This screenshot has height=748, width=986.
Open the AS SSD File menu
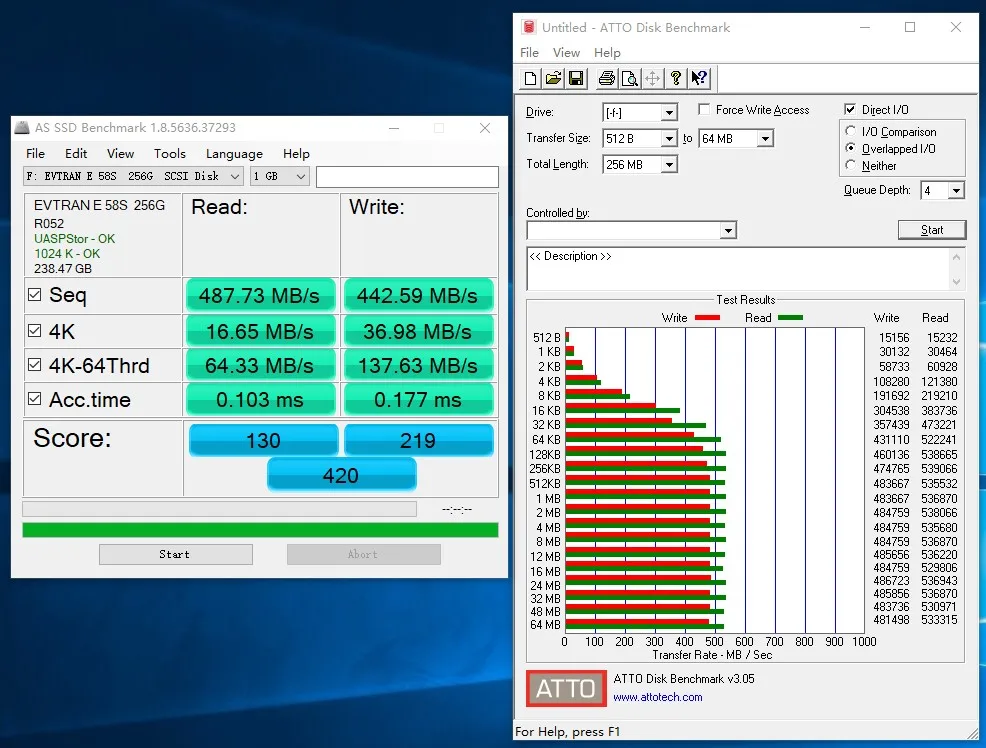pyautogui.click(x=35, y=153)
